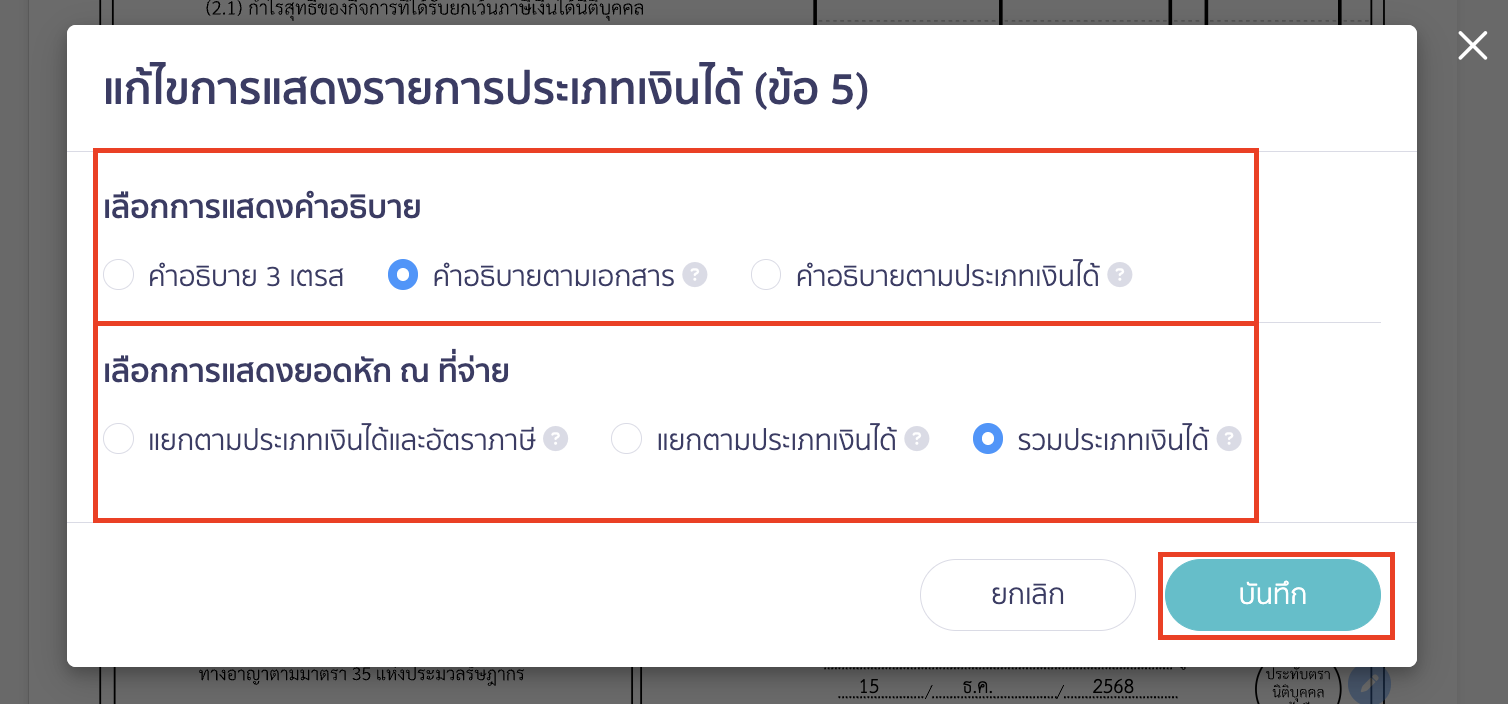Open help tooltip for คำอธิบายตามเอกสาร option
The width and height of the screenshot is (1508, 704).
[x=695, y=275]
